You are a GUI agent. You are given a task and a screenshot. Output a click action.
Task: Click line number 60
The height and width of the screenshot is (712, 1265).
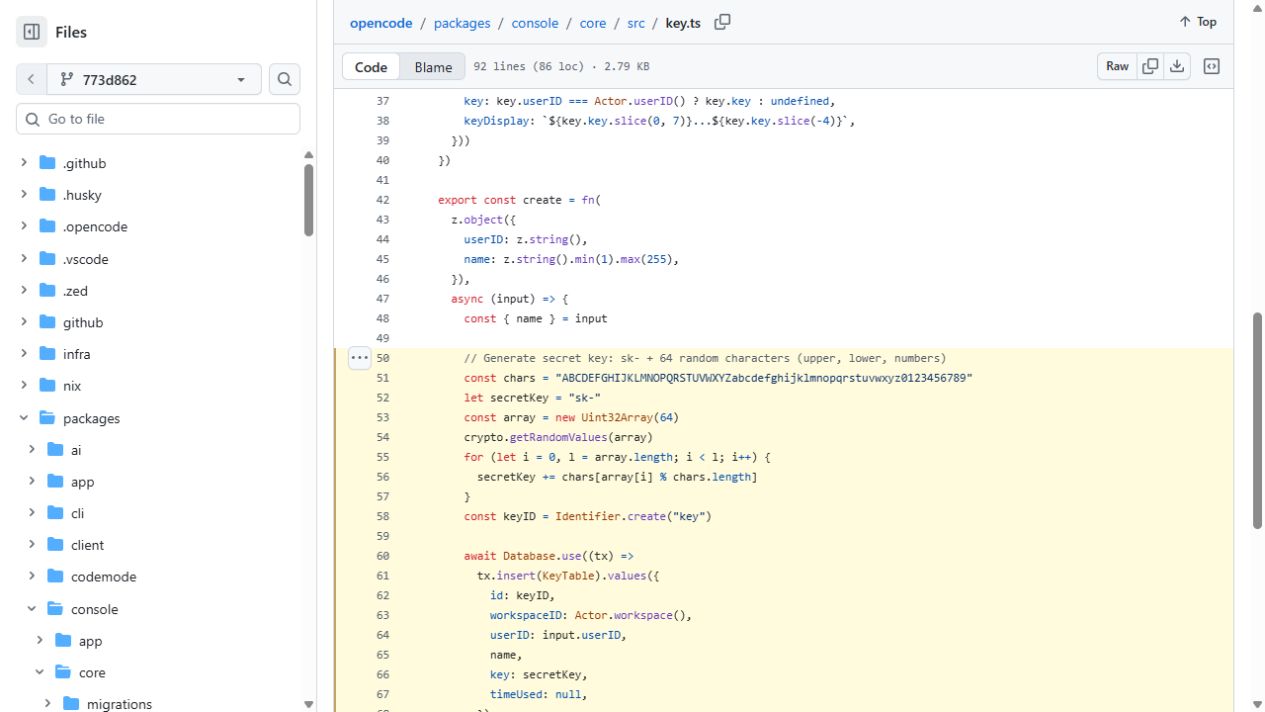382,556
